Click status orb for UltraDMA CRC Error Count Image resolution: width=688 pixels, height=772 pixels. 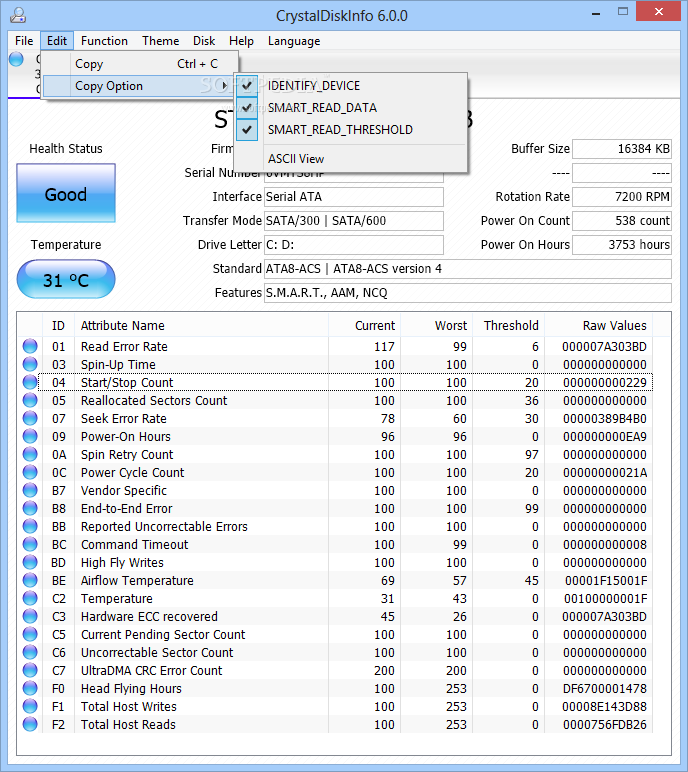[x=30, y=670]
